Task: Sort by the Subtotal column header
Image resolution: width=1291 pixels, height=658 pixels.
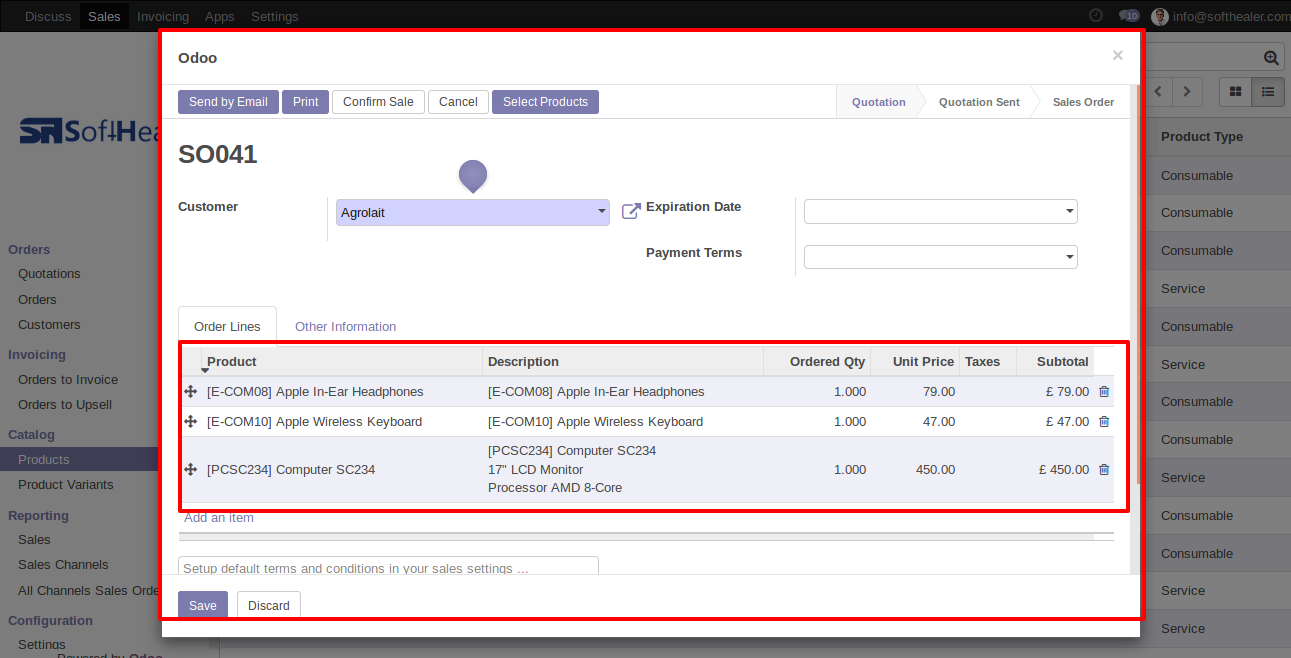Action: (x=1055, y=361)
